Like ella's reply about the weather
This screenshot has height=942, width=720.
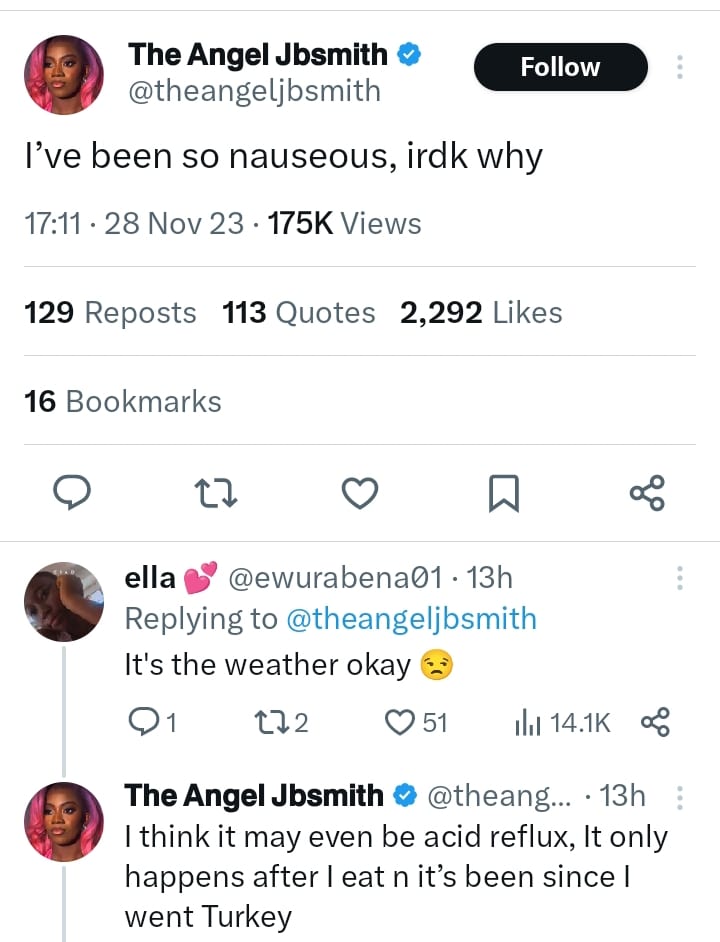(x=401, y=721)
